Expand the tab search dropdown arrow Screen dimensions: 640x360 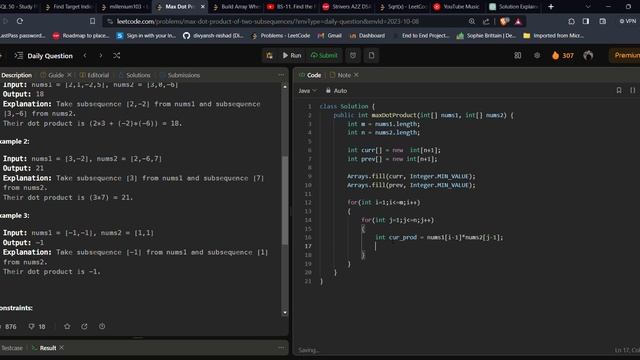pos(588,7)
